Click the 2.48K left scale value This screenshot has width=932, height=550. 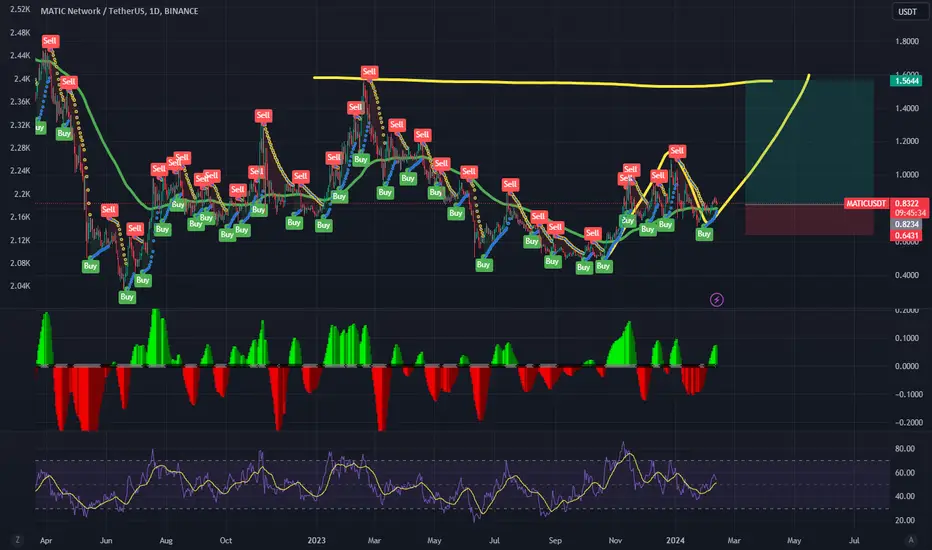(20, 33)
